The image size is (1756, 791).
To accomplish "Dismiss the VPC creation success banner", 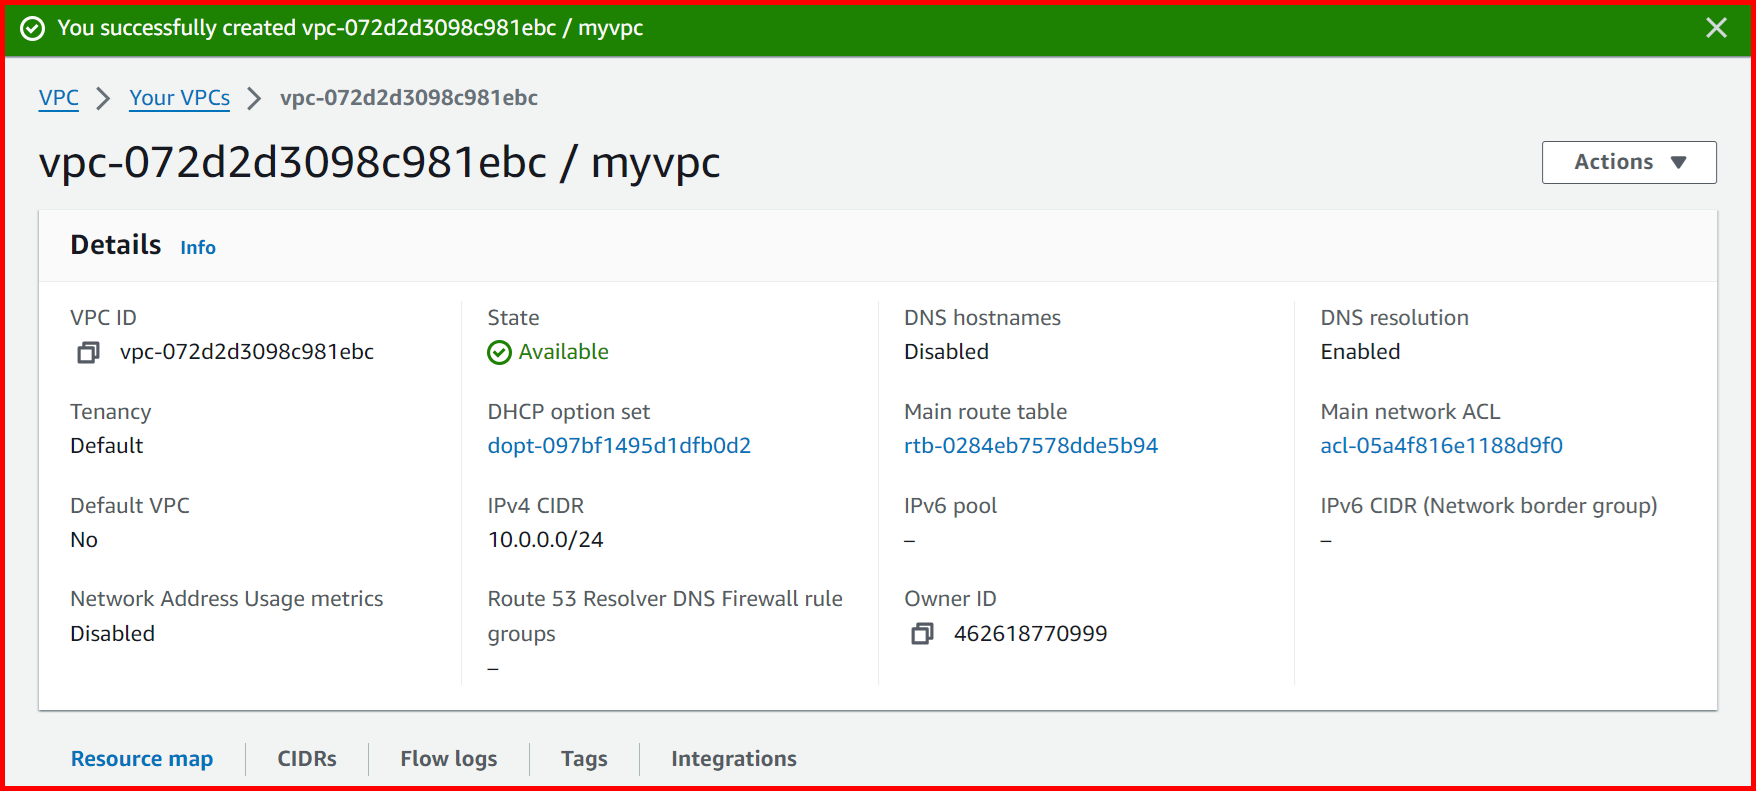I will click(1717, 27).
